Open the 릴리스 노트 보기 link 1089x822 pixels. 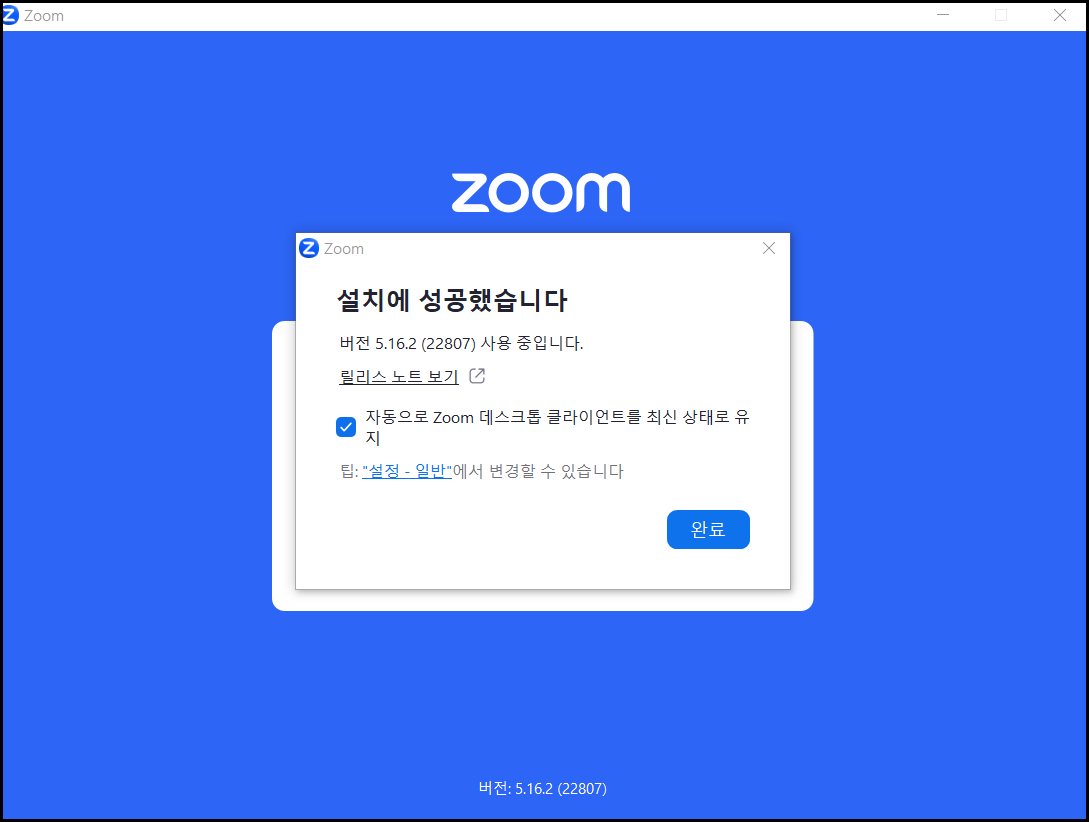[399, 376]
